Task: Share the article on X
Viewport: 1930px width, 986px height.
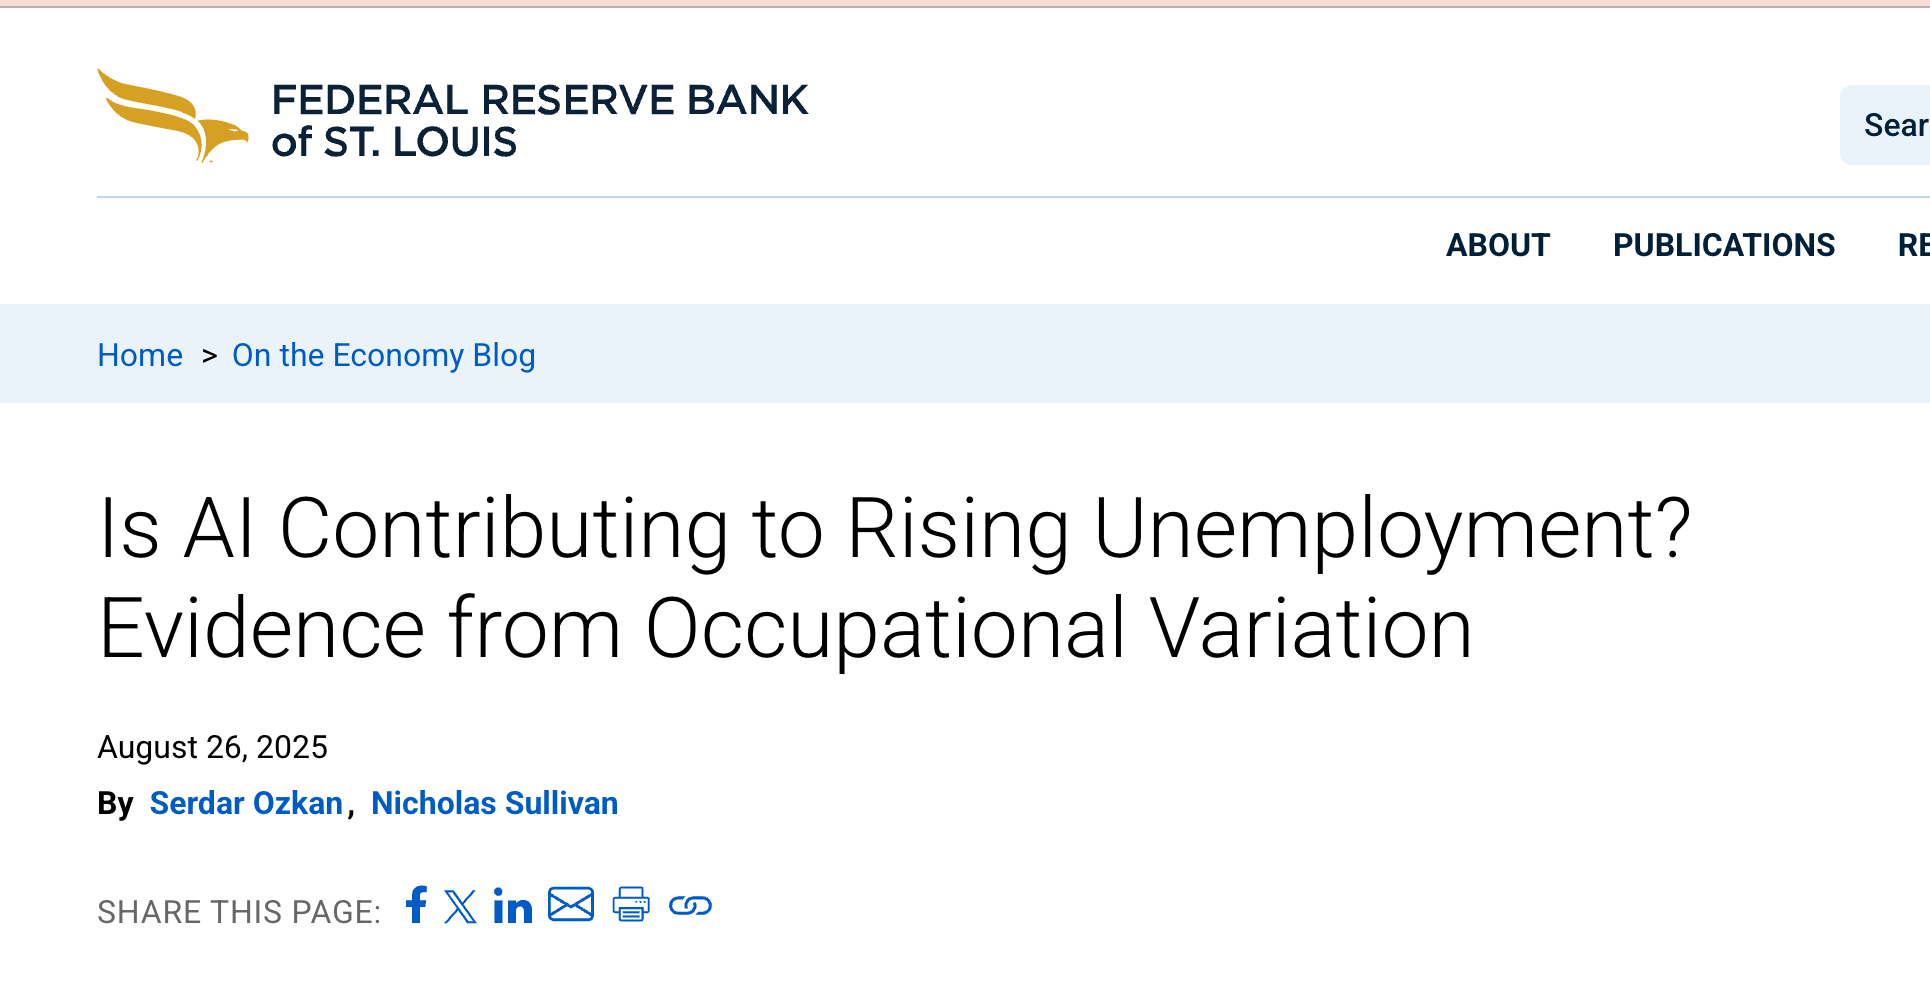Action: (460, 907)
